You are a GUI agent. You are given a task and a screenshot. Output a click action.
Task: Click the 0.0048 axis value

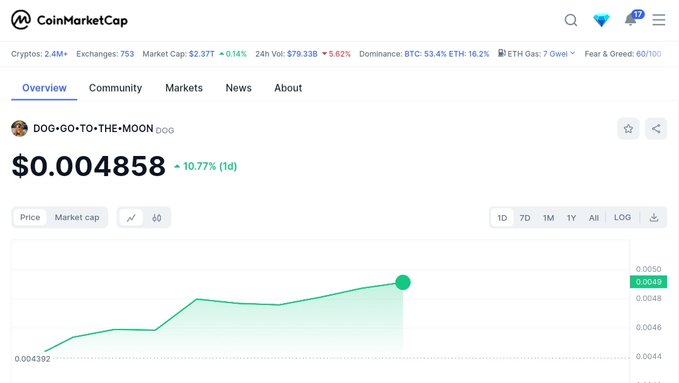pos(648,298)
